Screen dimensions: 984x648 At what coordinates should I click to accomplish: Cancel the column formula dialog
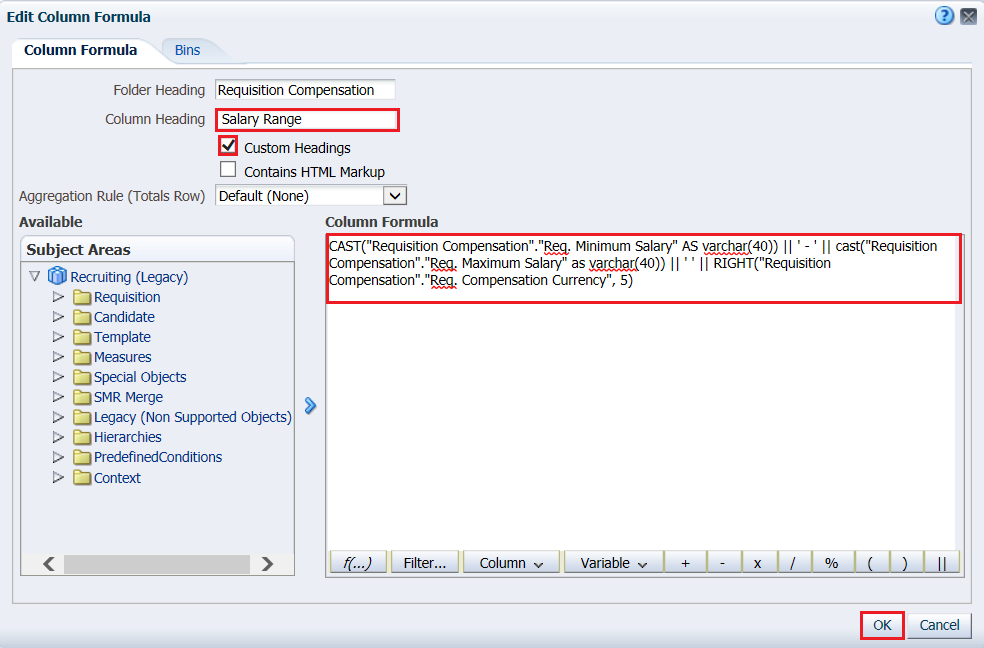pos(939,625)
